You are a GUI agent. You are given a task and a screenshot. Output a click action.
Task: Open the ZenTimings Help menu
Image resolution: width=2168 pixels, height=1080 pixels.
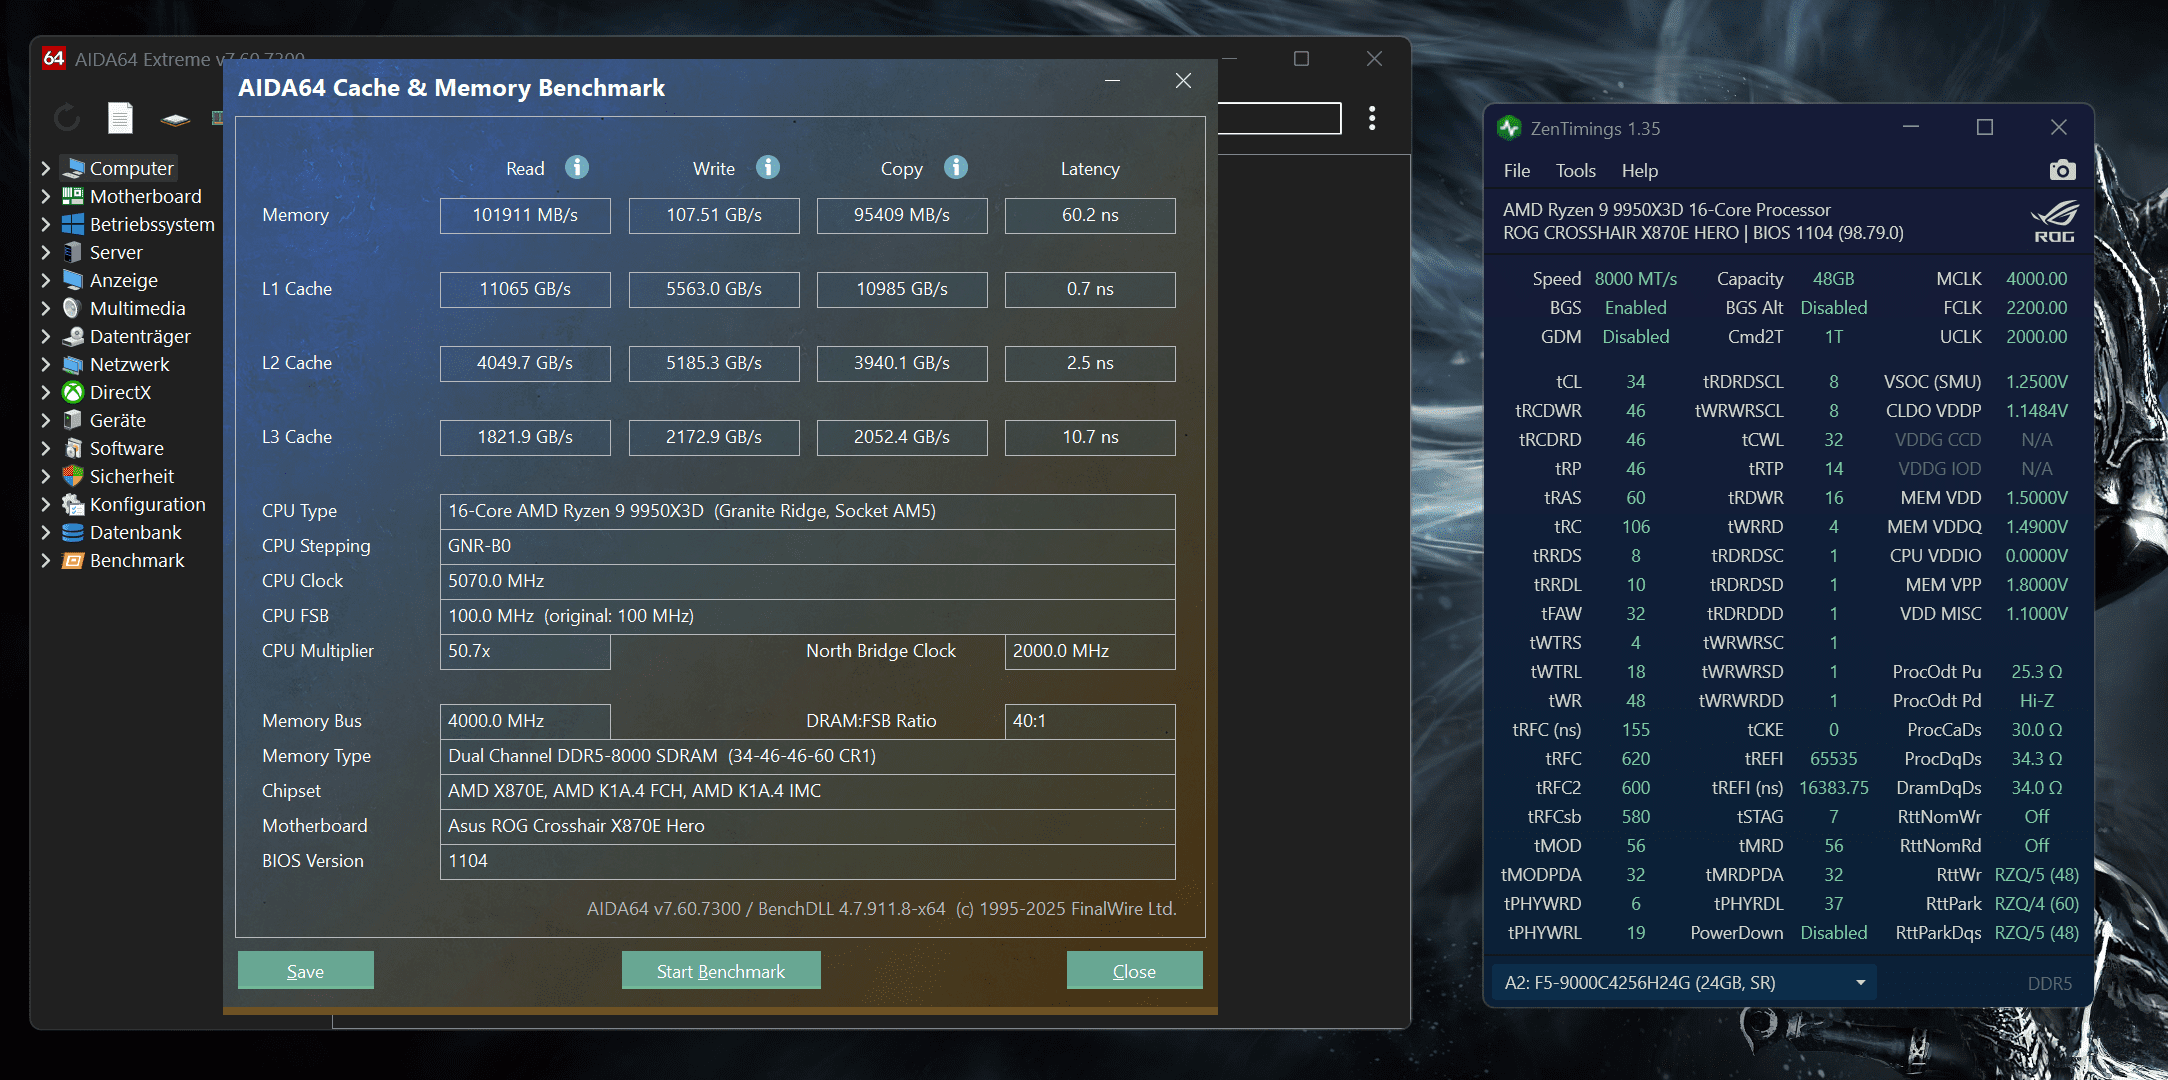click(1639, 171)
